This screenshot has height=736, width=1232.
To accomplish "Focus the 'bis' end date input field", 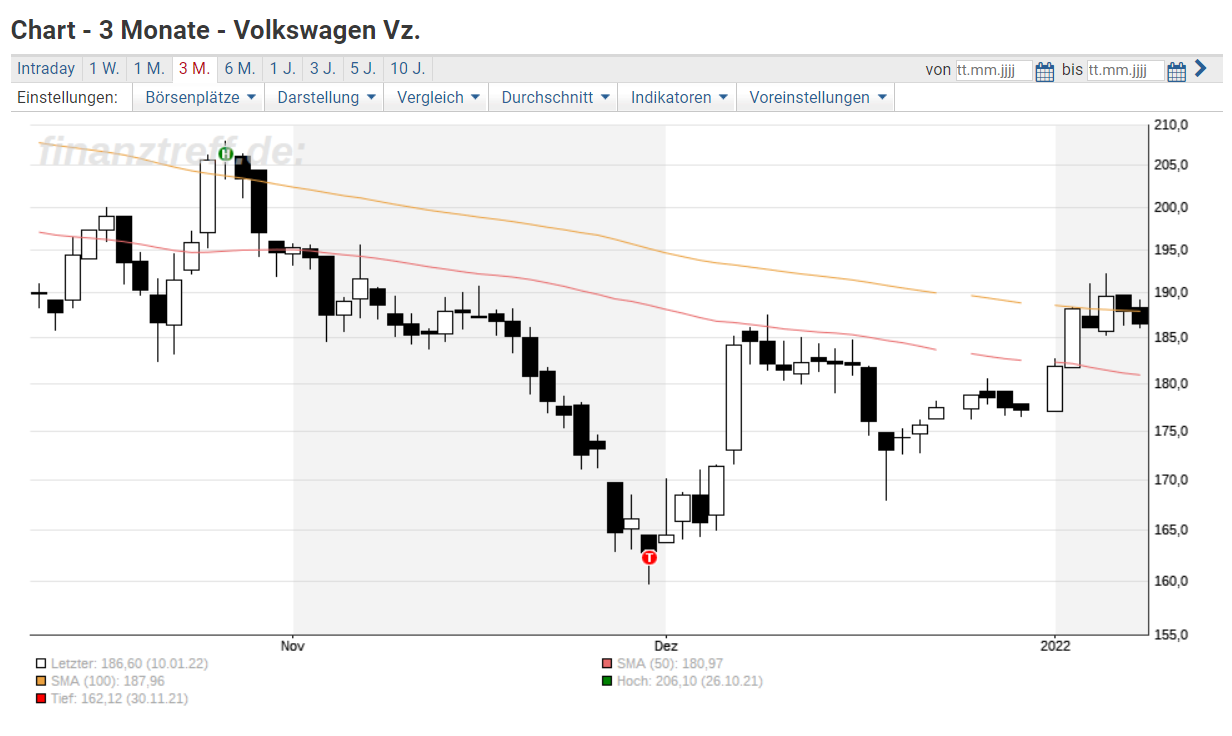I will tap(1126, 70).
